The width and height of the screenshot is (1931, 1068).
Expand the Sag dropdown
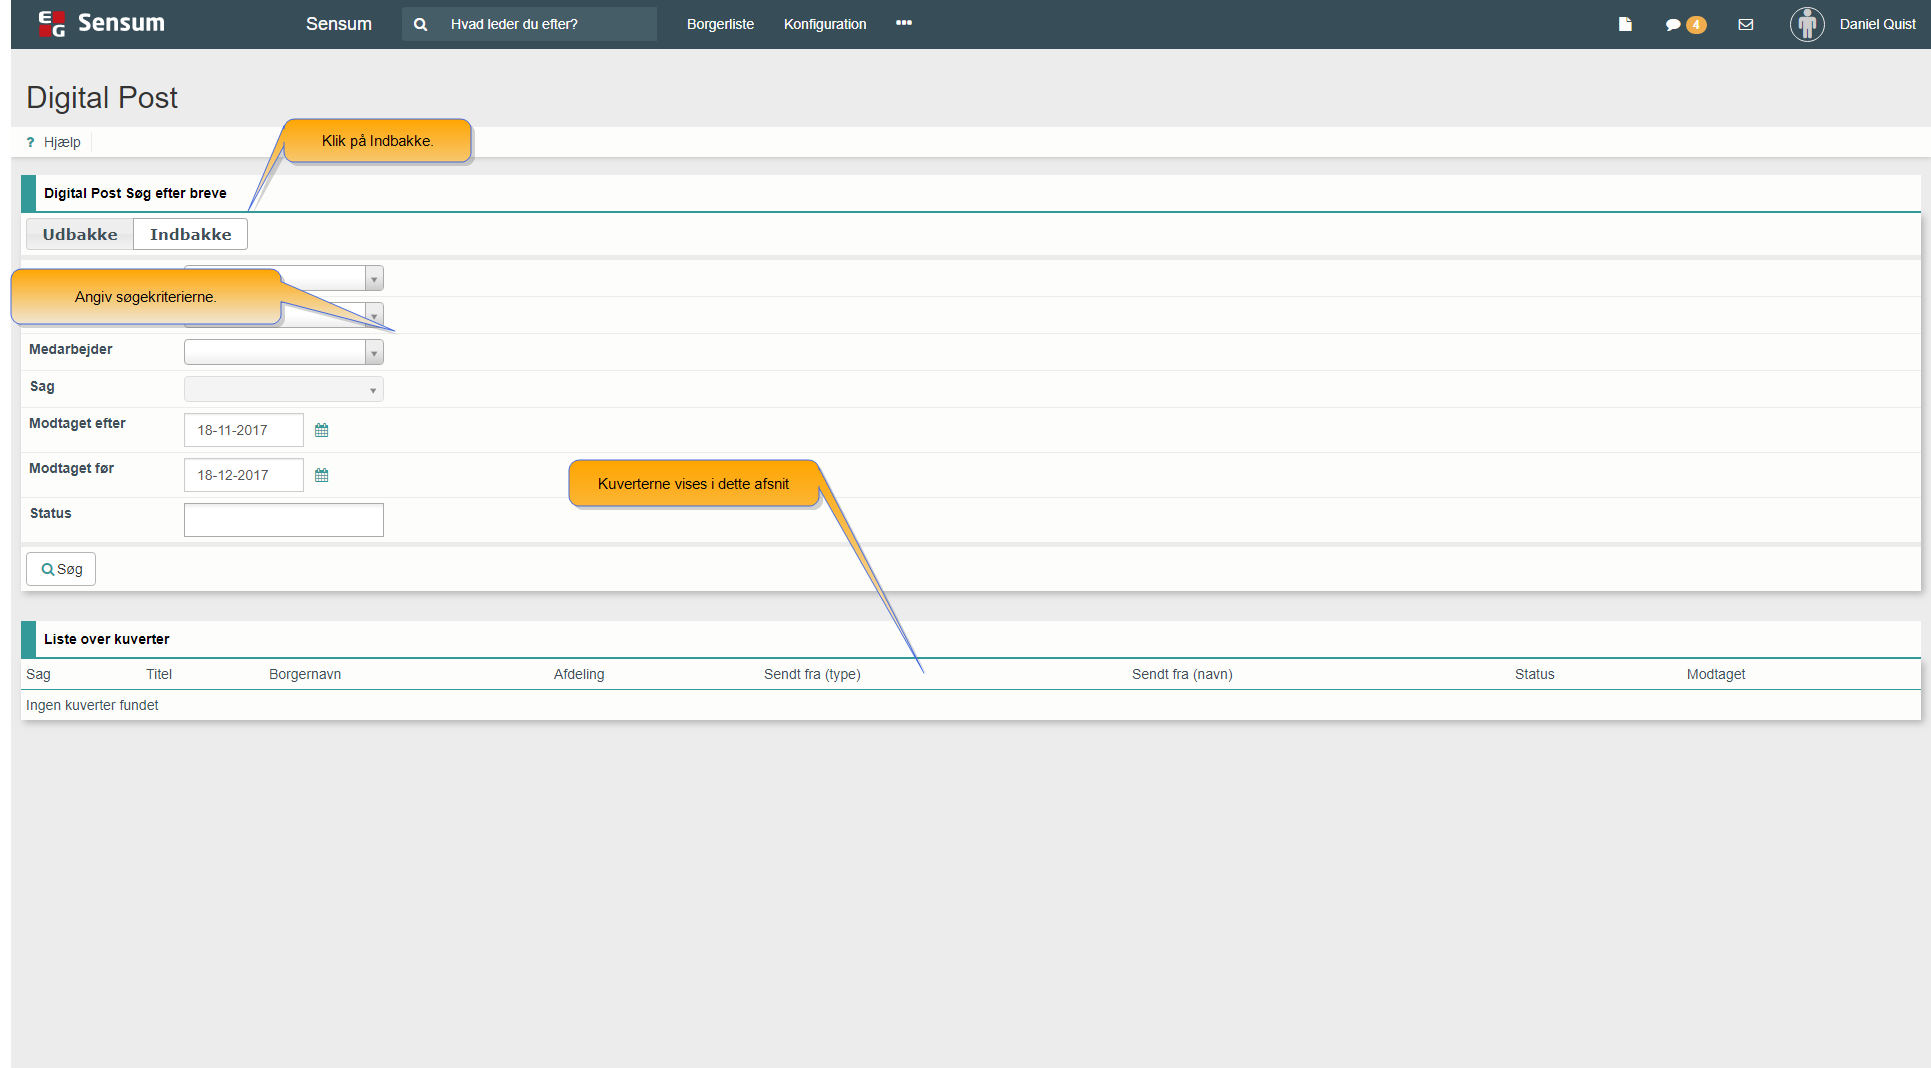(373, 390)
